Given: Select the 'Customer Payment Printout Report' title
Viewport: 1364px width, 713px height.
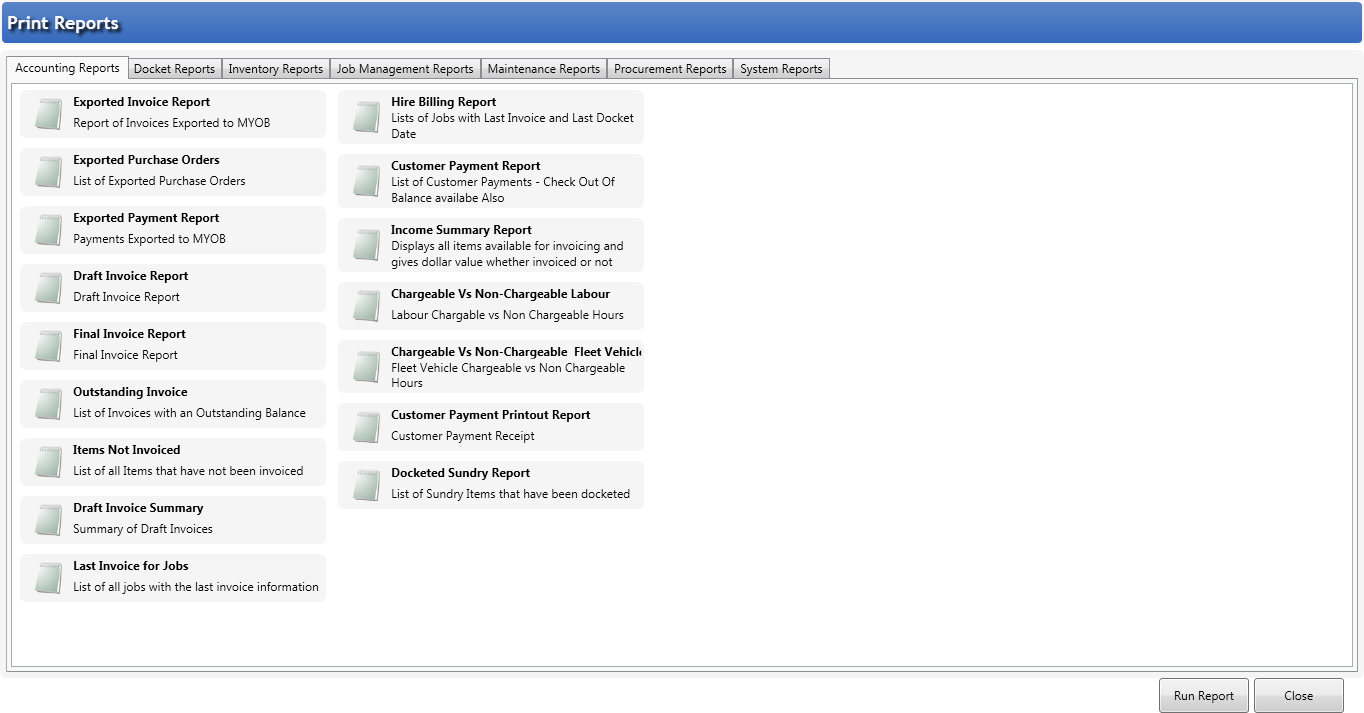Looking at the screenshot, I should tap(491, 415).
